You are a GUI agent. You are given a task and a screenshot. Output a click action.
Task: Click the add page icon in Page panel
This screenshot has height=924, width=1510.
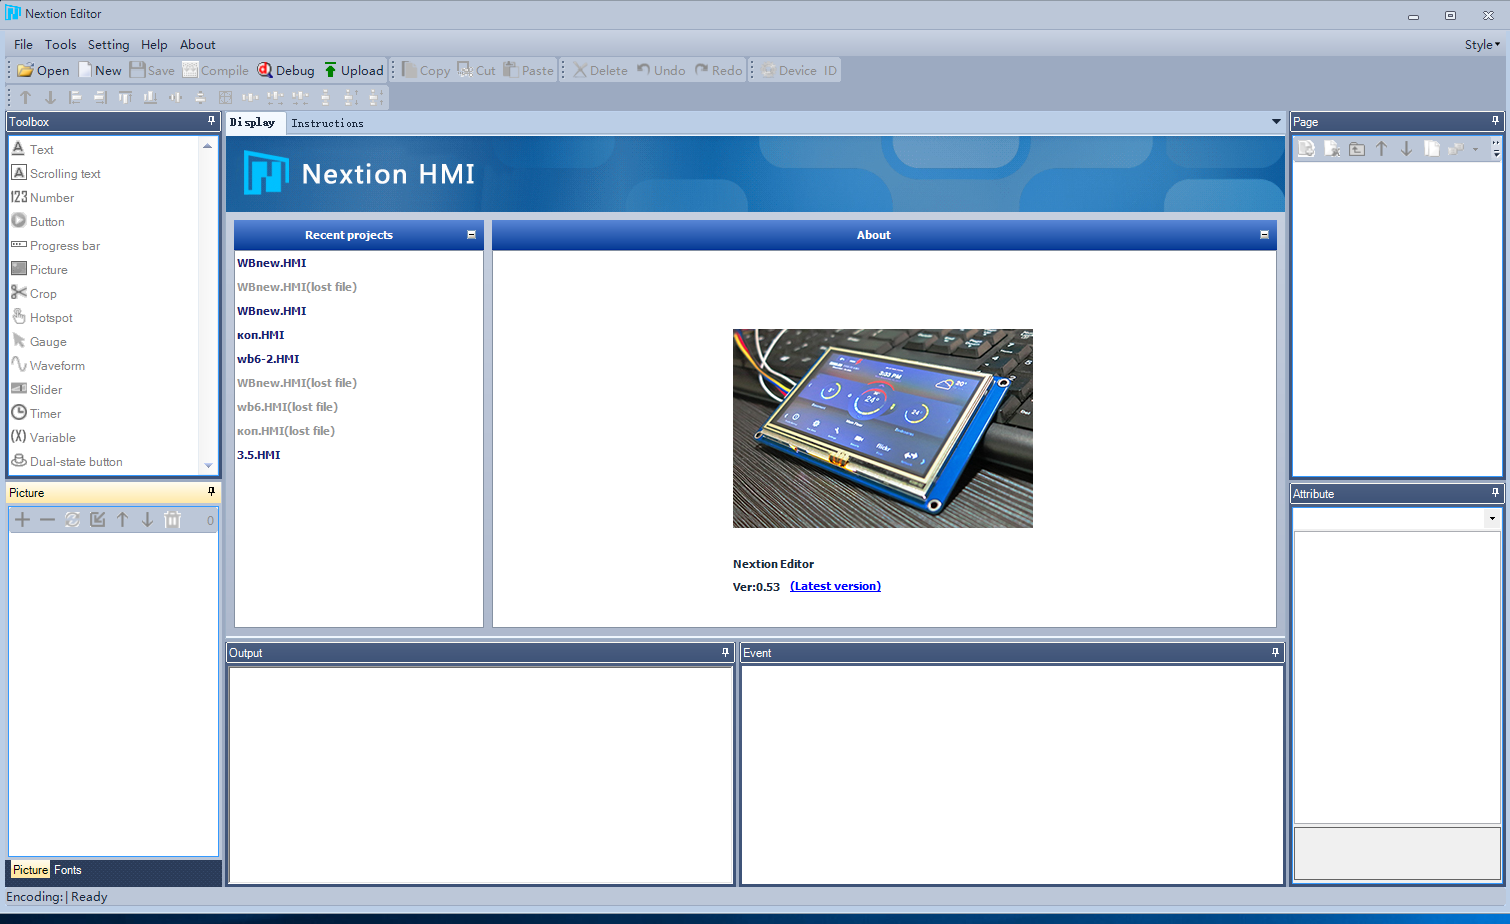1306,149
